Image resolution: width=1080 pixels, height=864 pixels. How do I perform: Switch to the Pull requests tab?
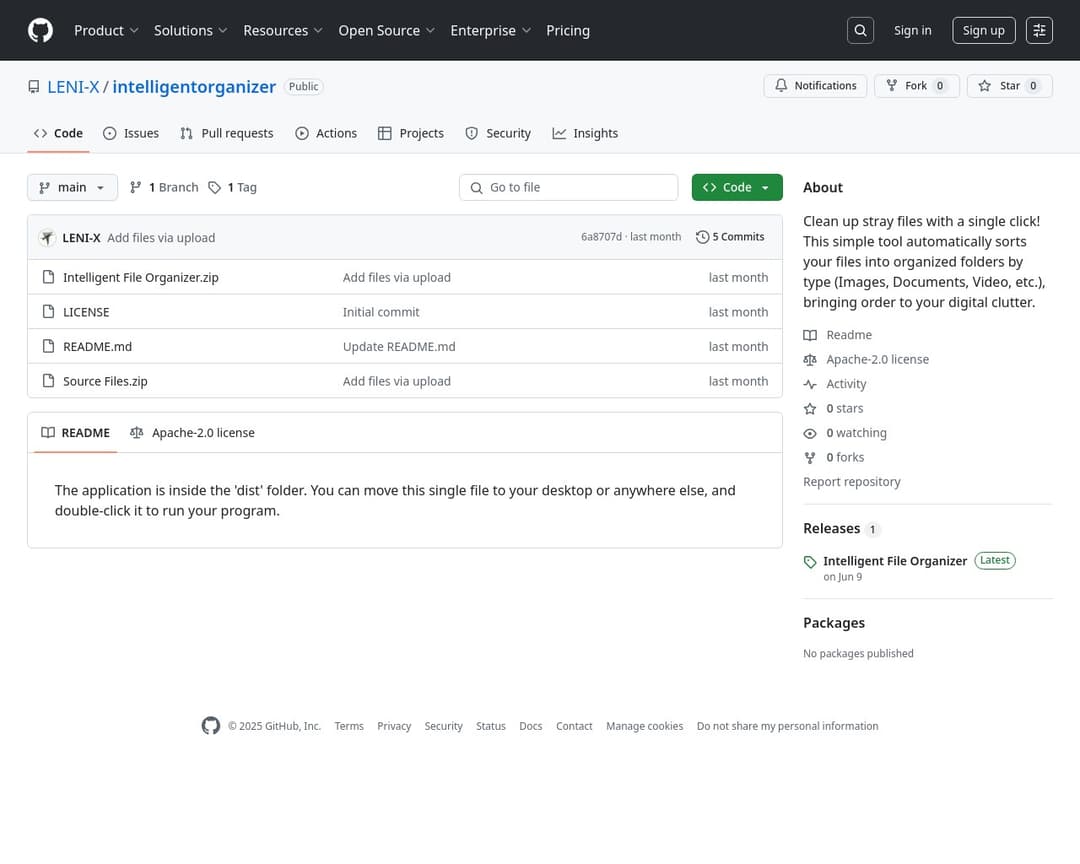click(227, 134)
